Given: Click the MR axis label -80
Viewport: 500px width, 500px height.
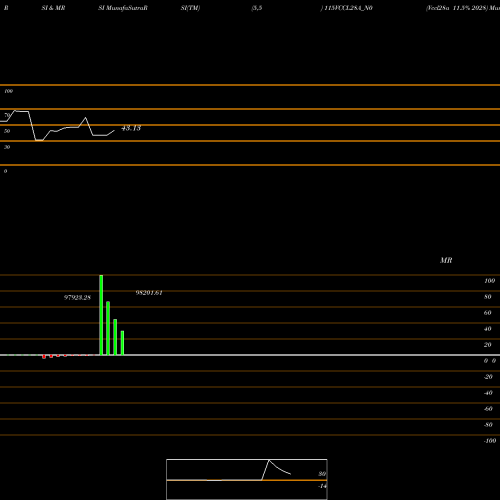Looking at the screenshot, I should (488, 425).
